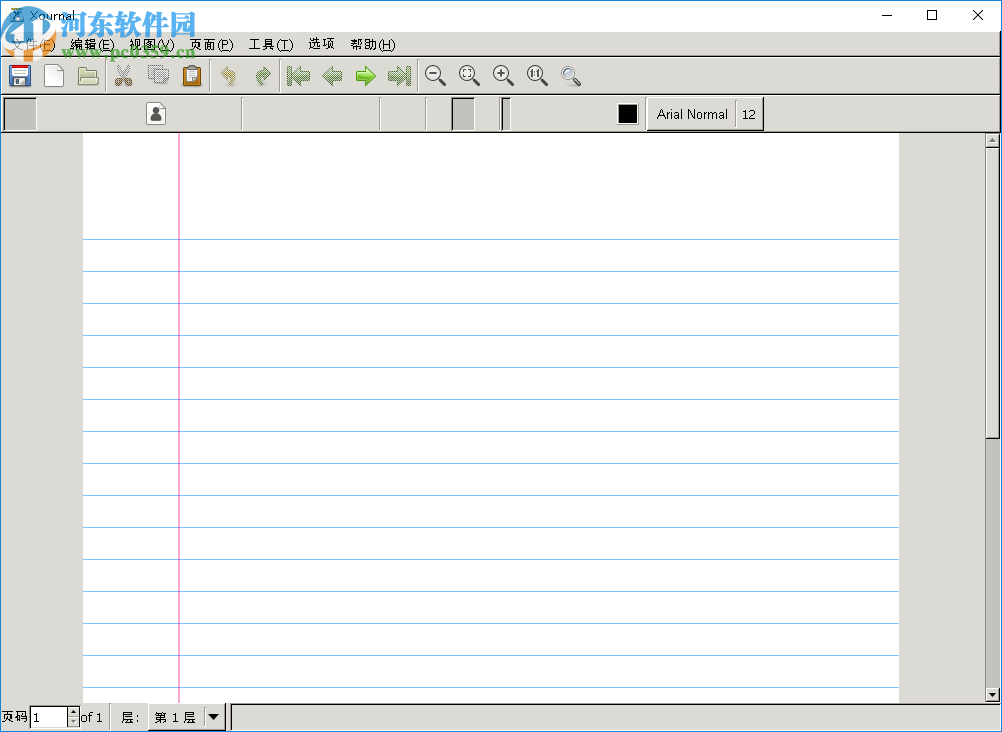Click the 页码 label in the status bar
The image size is (1002, 732).
14,717
